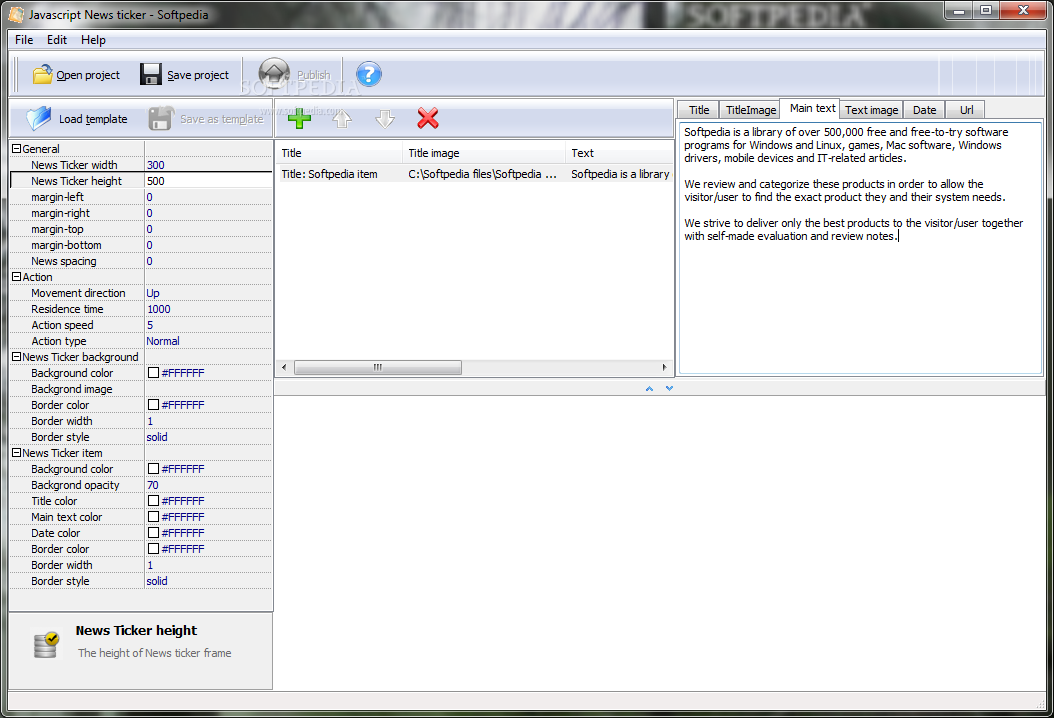
Task: Open help with the blue question mark
Action: click(x=368, y=74)
